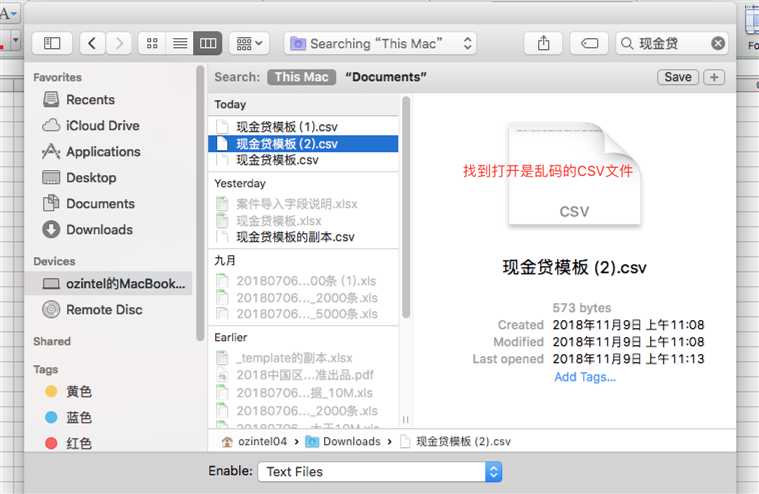Open the Enable Text Files dropdown
The image size is (759, 494).
tap(380, 472)
